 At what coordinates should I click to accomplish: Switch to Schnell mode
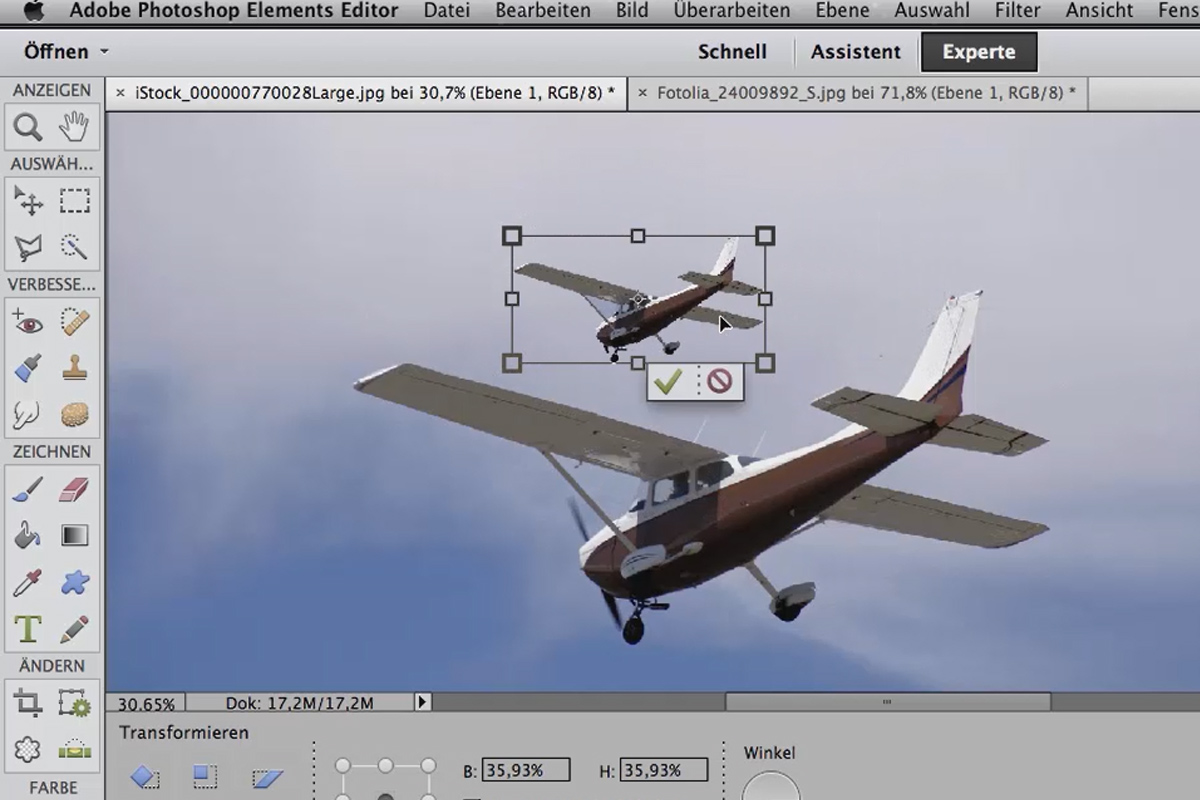click(x=732, y=52)
